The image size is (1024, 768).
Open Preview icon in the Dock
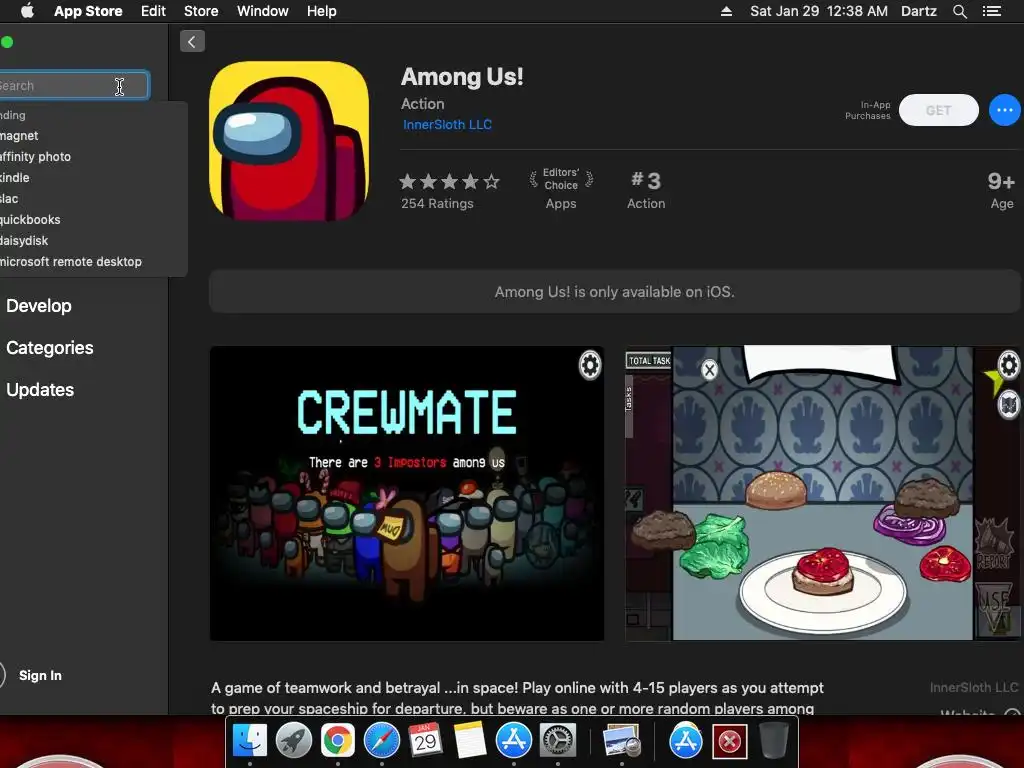pos(622,742)
